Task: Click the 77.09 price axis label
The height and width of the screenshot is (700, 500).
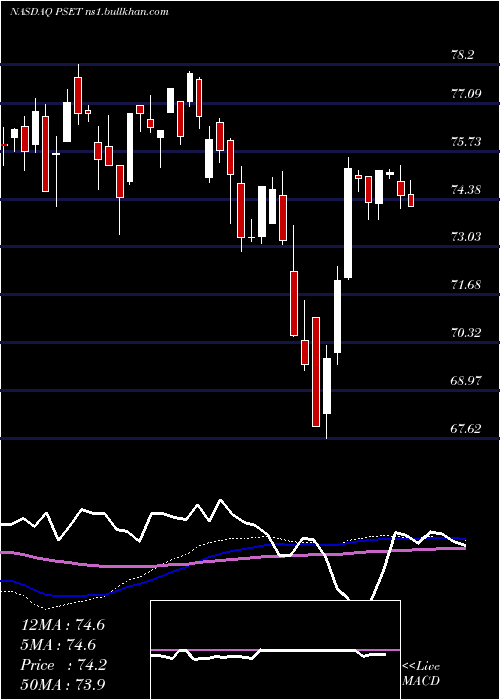Action: point(467,94)
